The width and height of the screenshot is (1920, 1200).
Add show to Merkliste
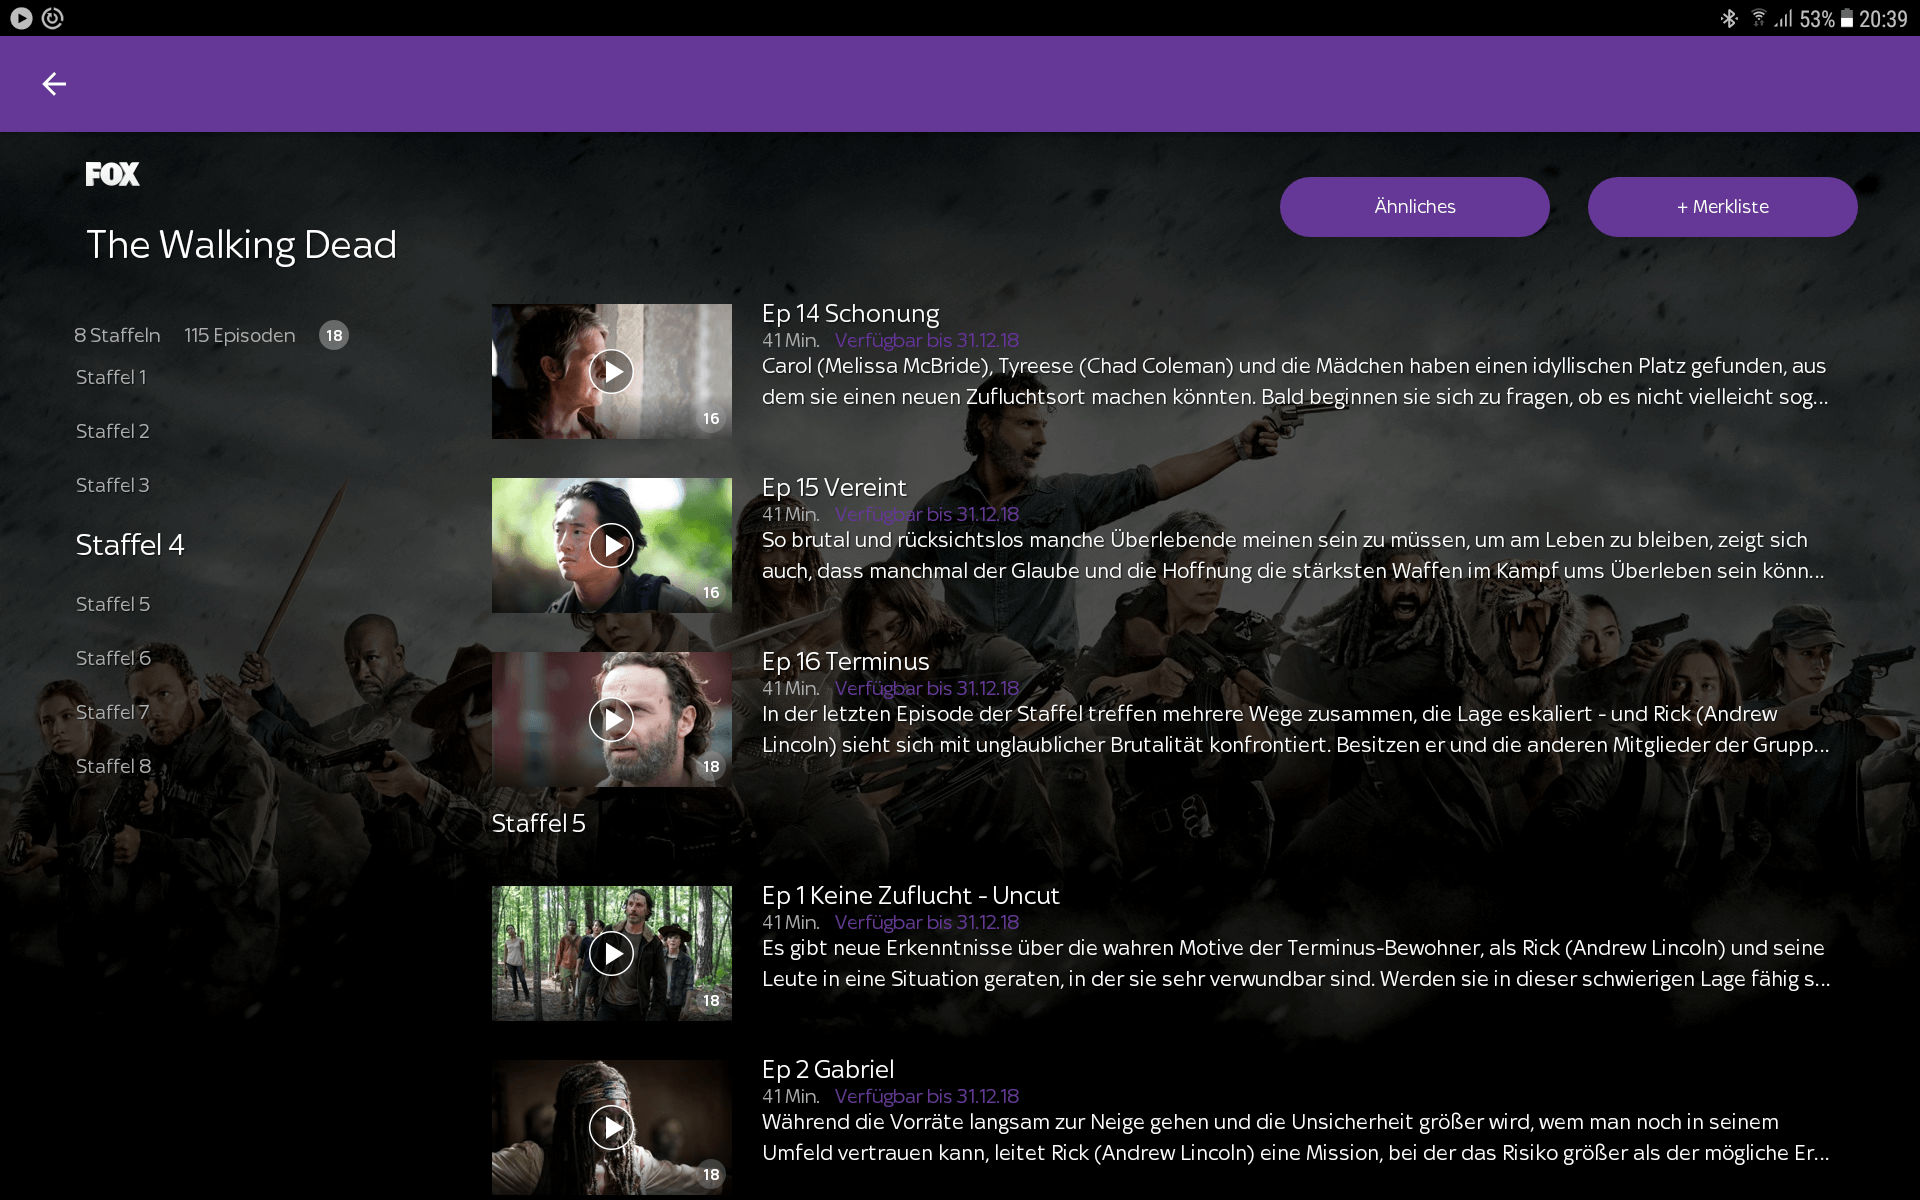1722,207
